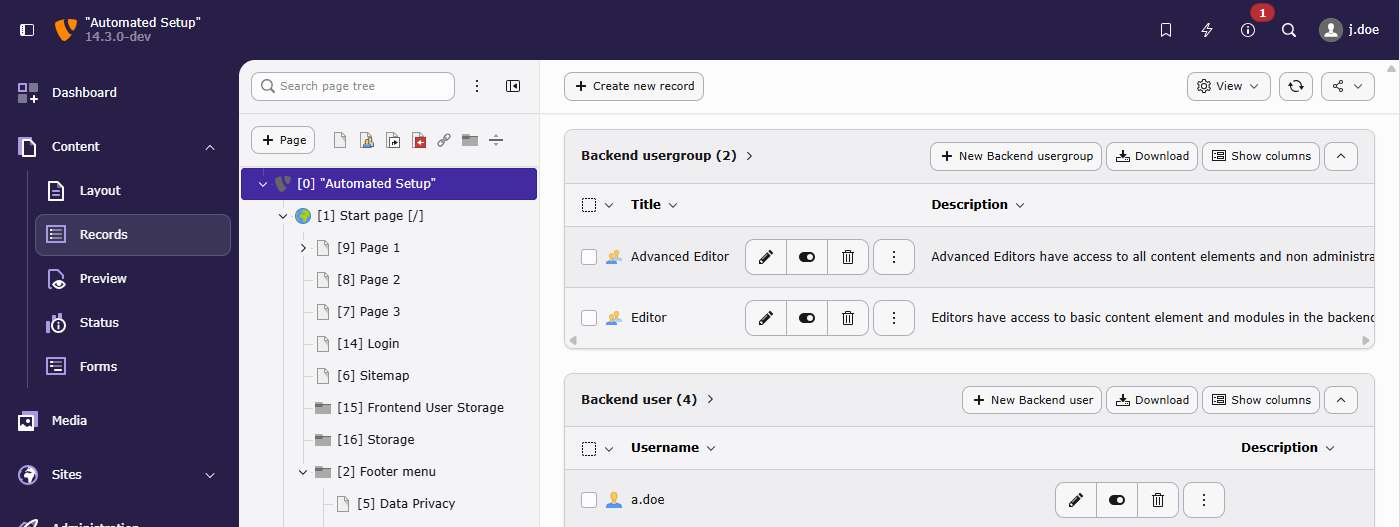Image resolution: width=1400 pixels, height=527 pixels.
Task: Click Create new record button
Action: (634, 86)
